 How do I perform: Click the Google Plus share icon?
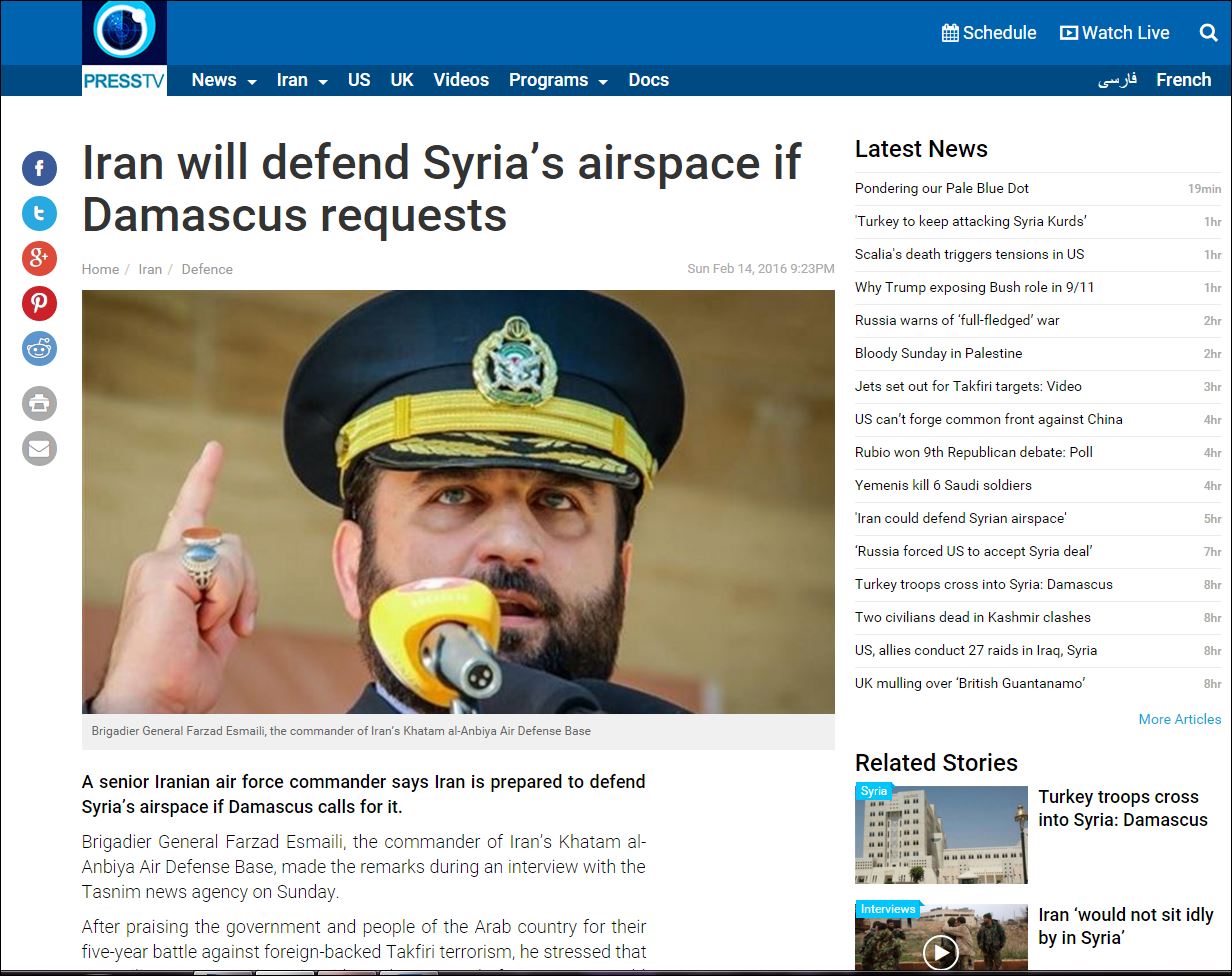click(40, 258)
